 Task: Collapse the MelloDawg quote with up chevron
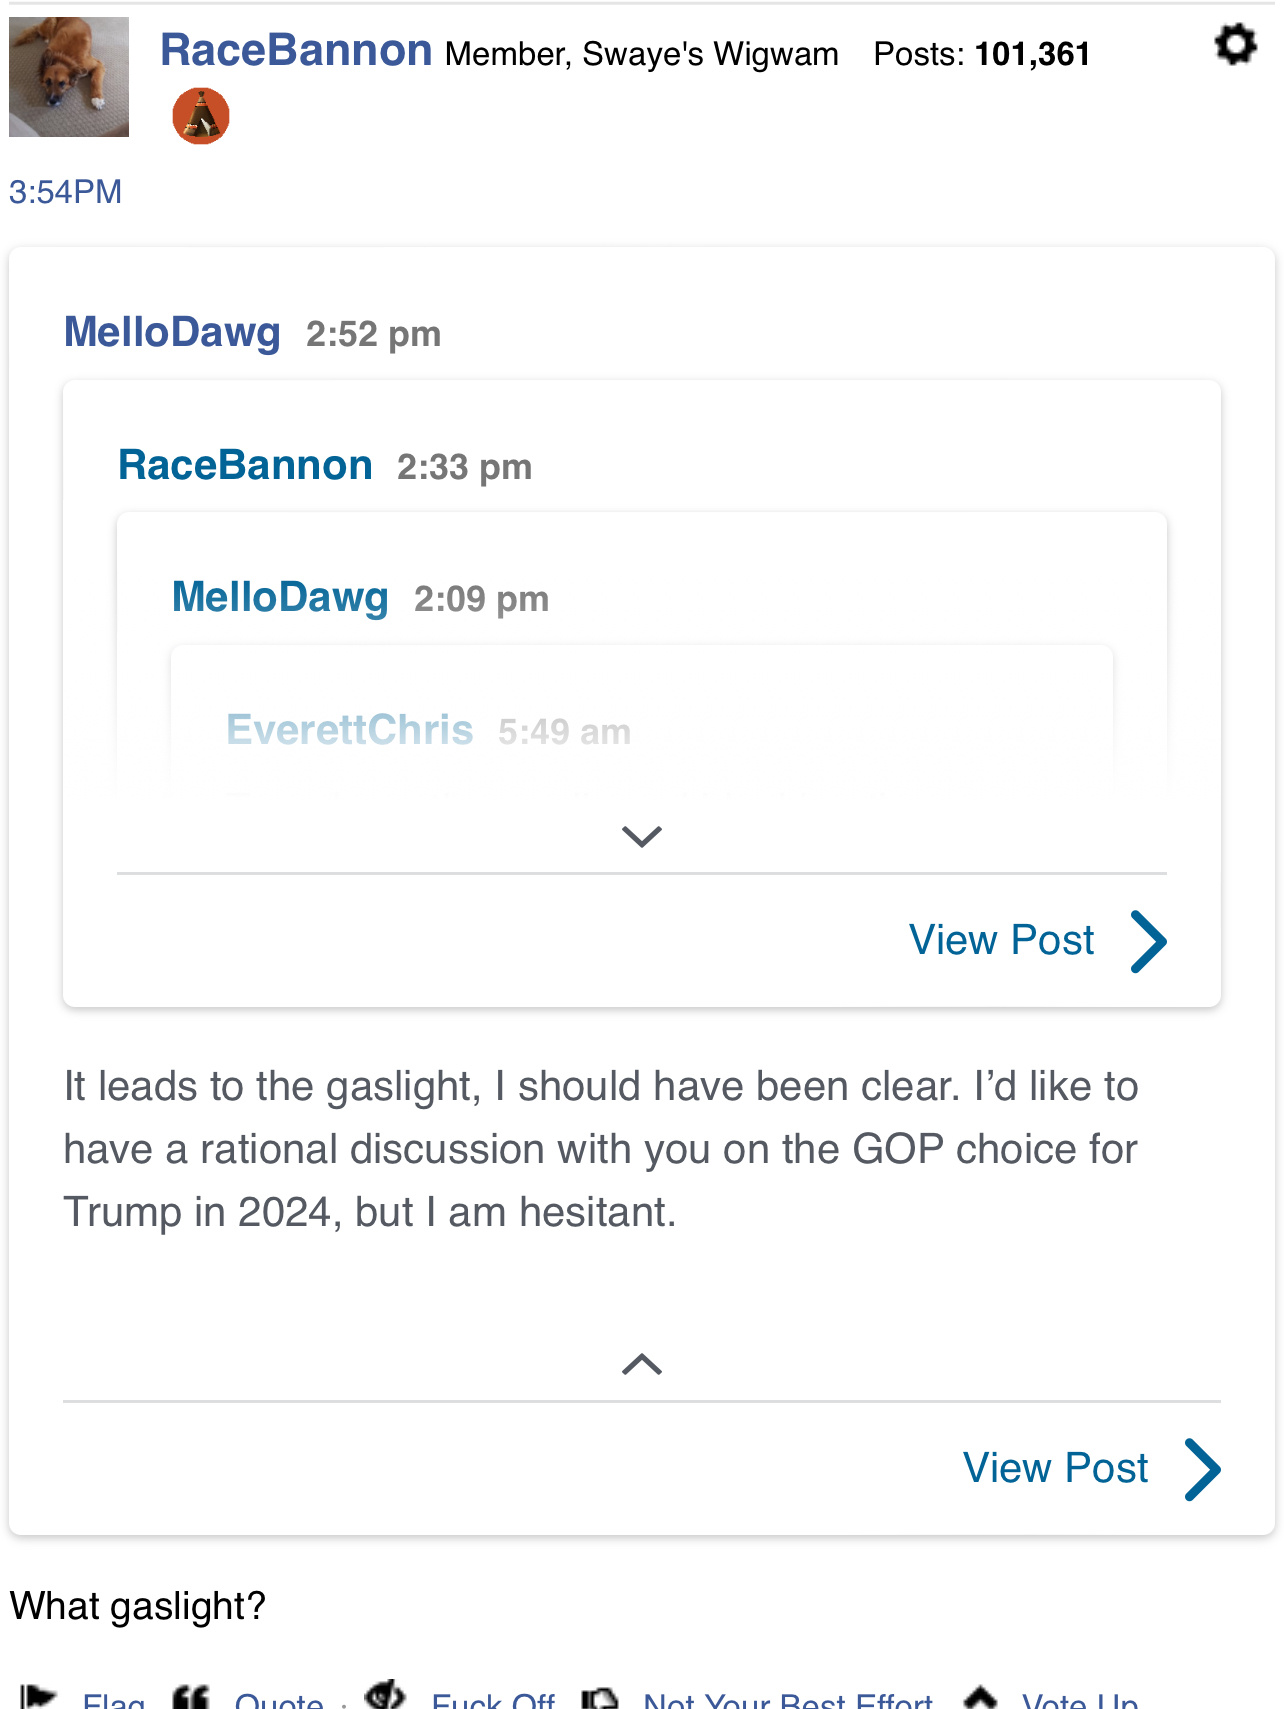point(642,1364)
